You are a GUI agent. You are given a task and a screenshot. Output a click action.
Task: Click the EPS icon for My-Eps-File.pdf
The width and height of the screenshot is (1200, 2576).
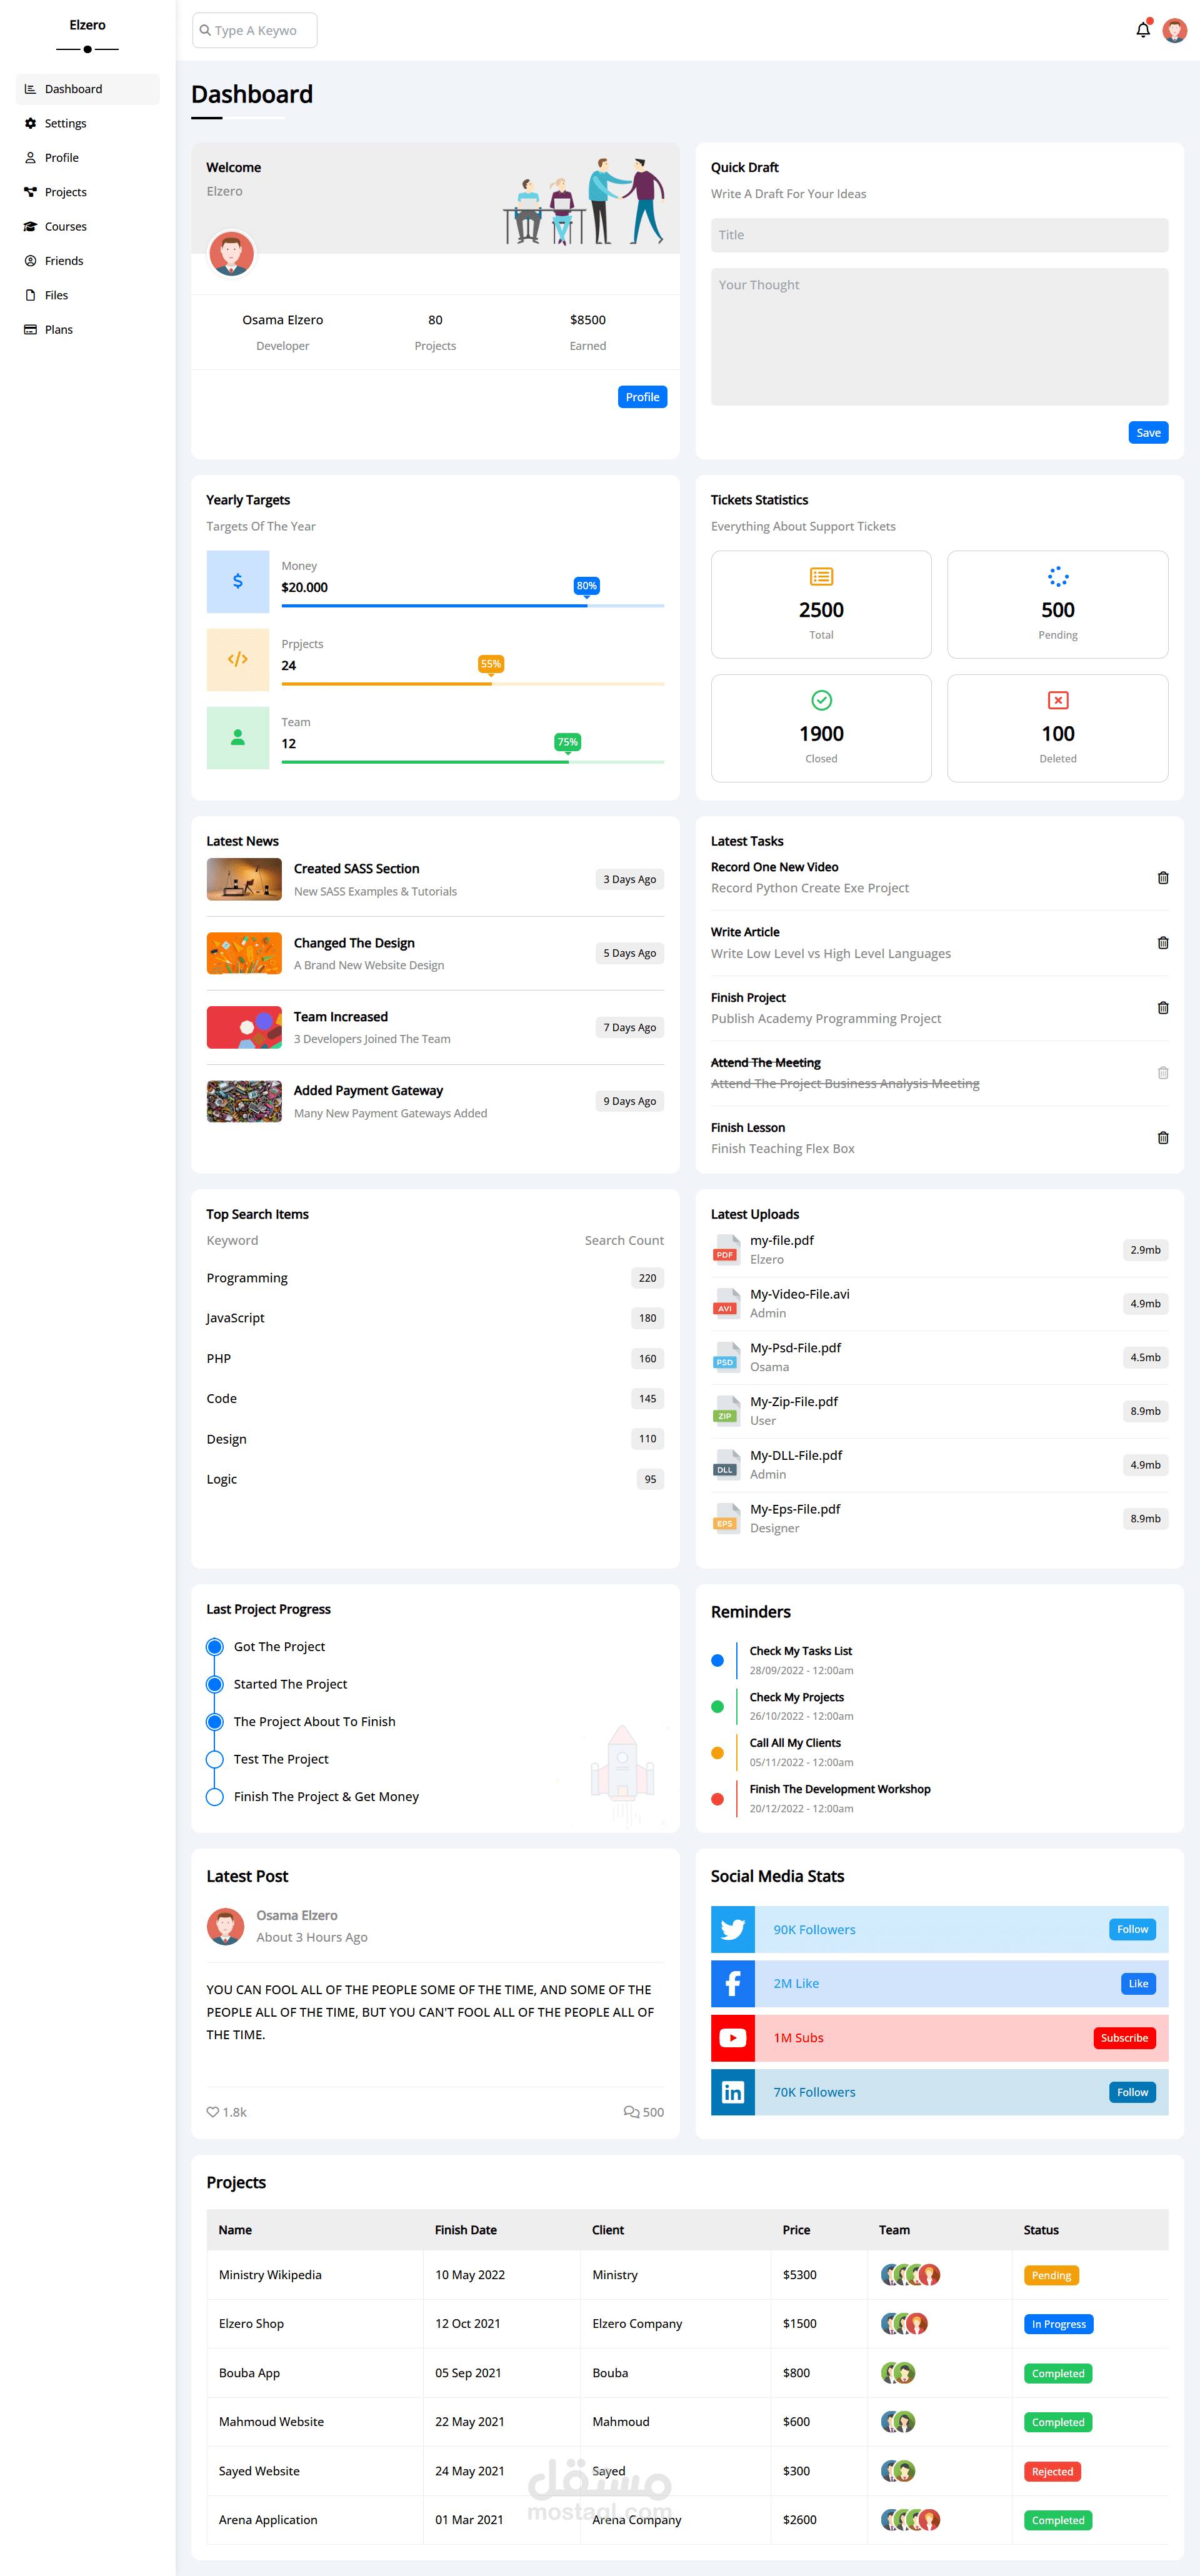725,1519
